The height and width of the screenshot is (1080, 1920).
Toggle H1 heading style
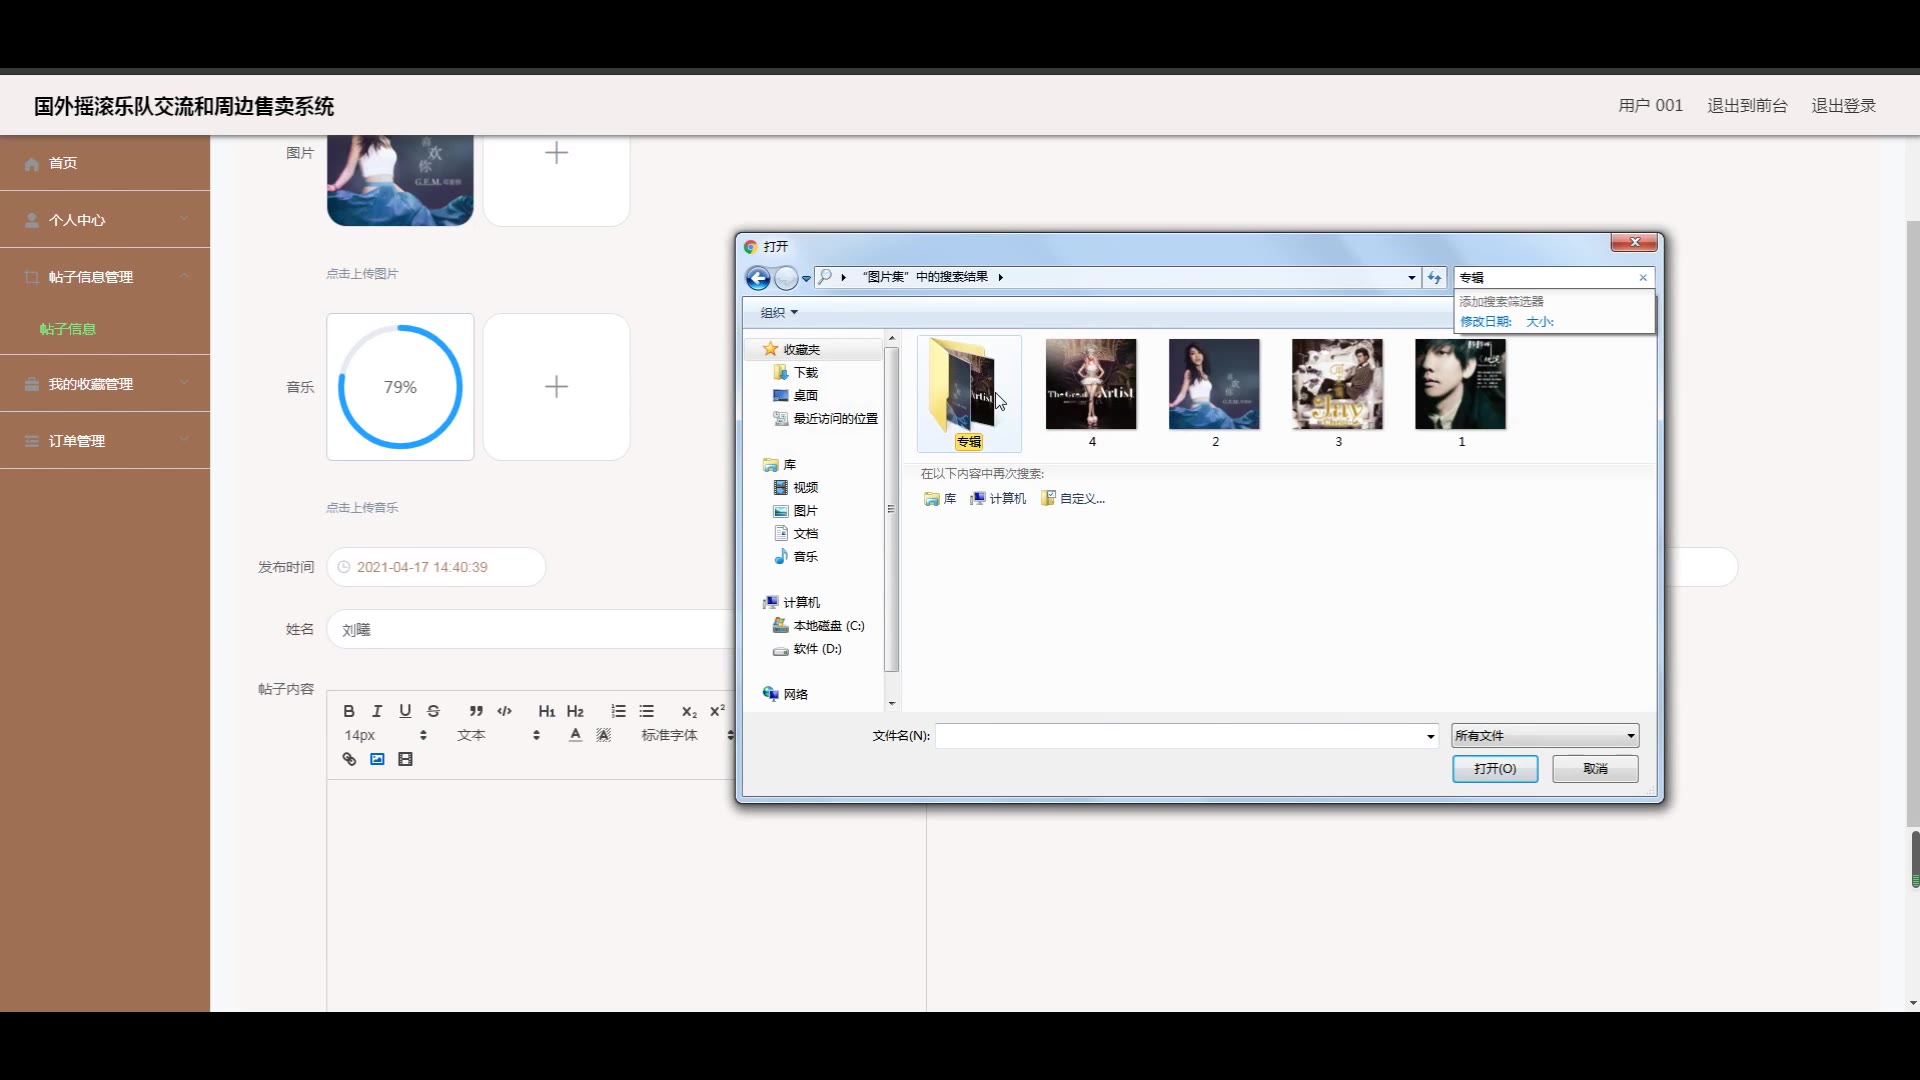coord(546,711)
